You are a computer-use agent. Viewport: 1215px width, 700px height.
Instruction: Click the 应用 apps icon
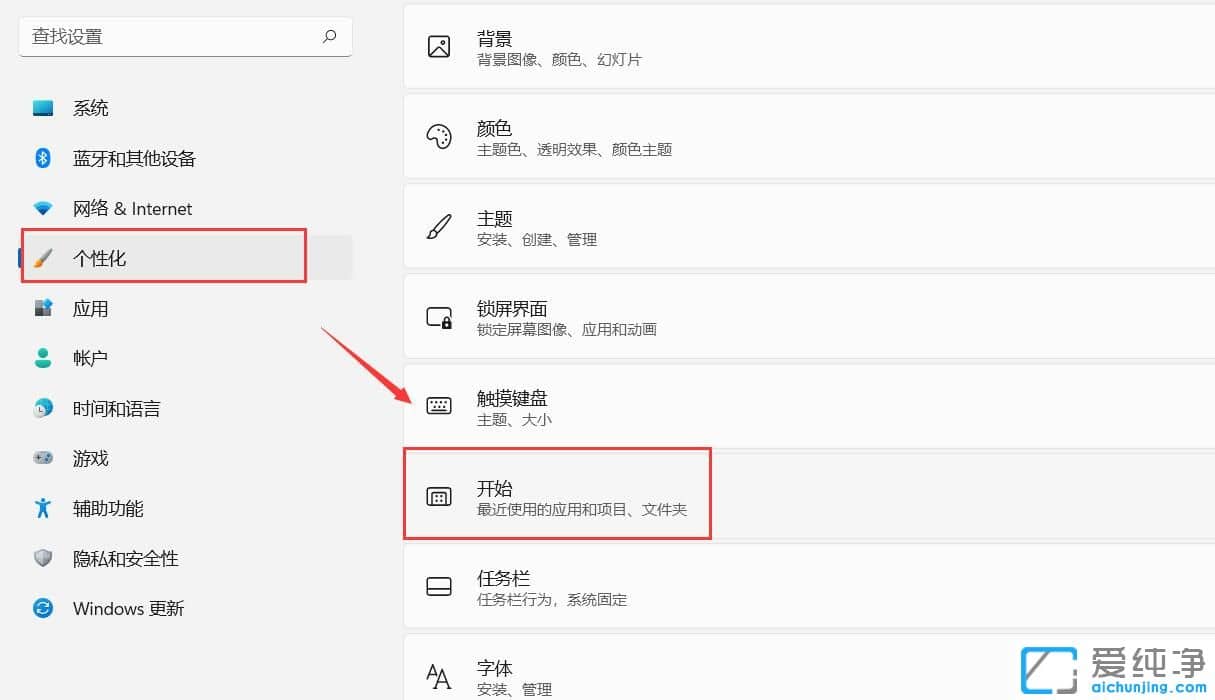click(43, 309)
